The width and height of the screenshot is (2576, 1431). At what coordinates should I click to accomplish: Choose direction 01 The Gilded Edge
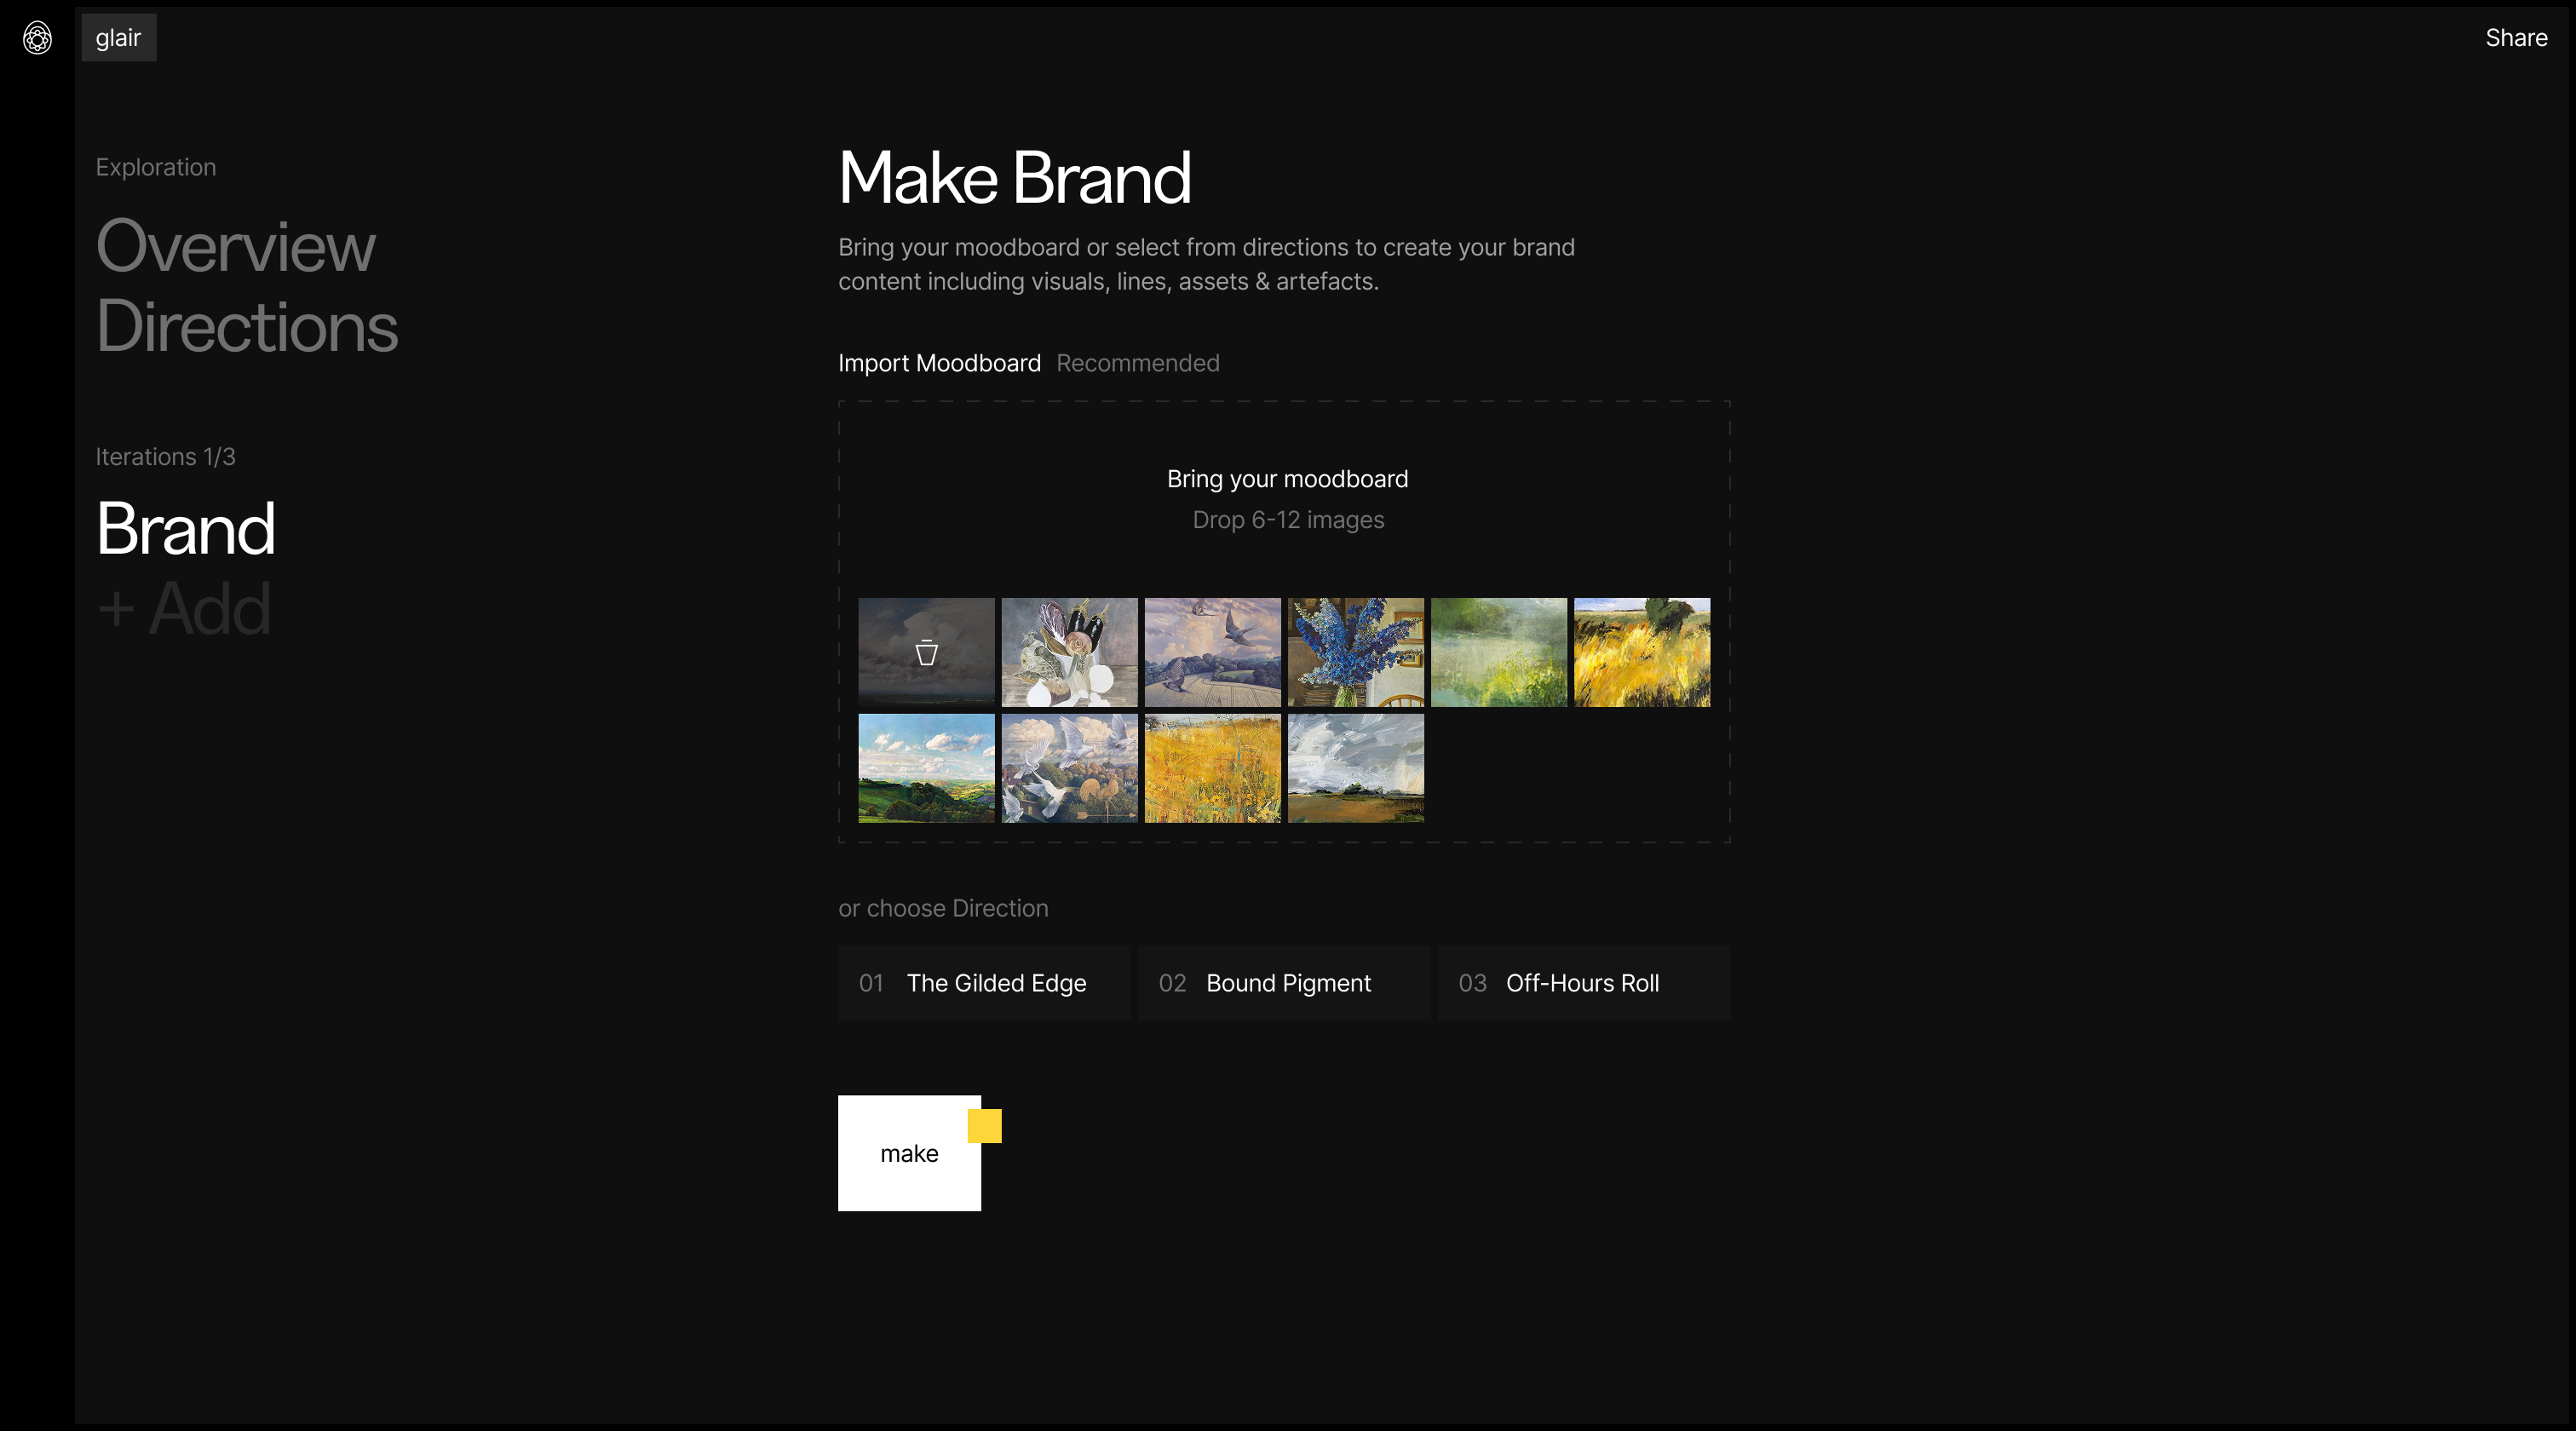click(984, 983)
